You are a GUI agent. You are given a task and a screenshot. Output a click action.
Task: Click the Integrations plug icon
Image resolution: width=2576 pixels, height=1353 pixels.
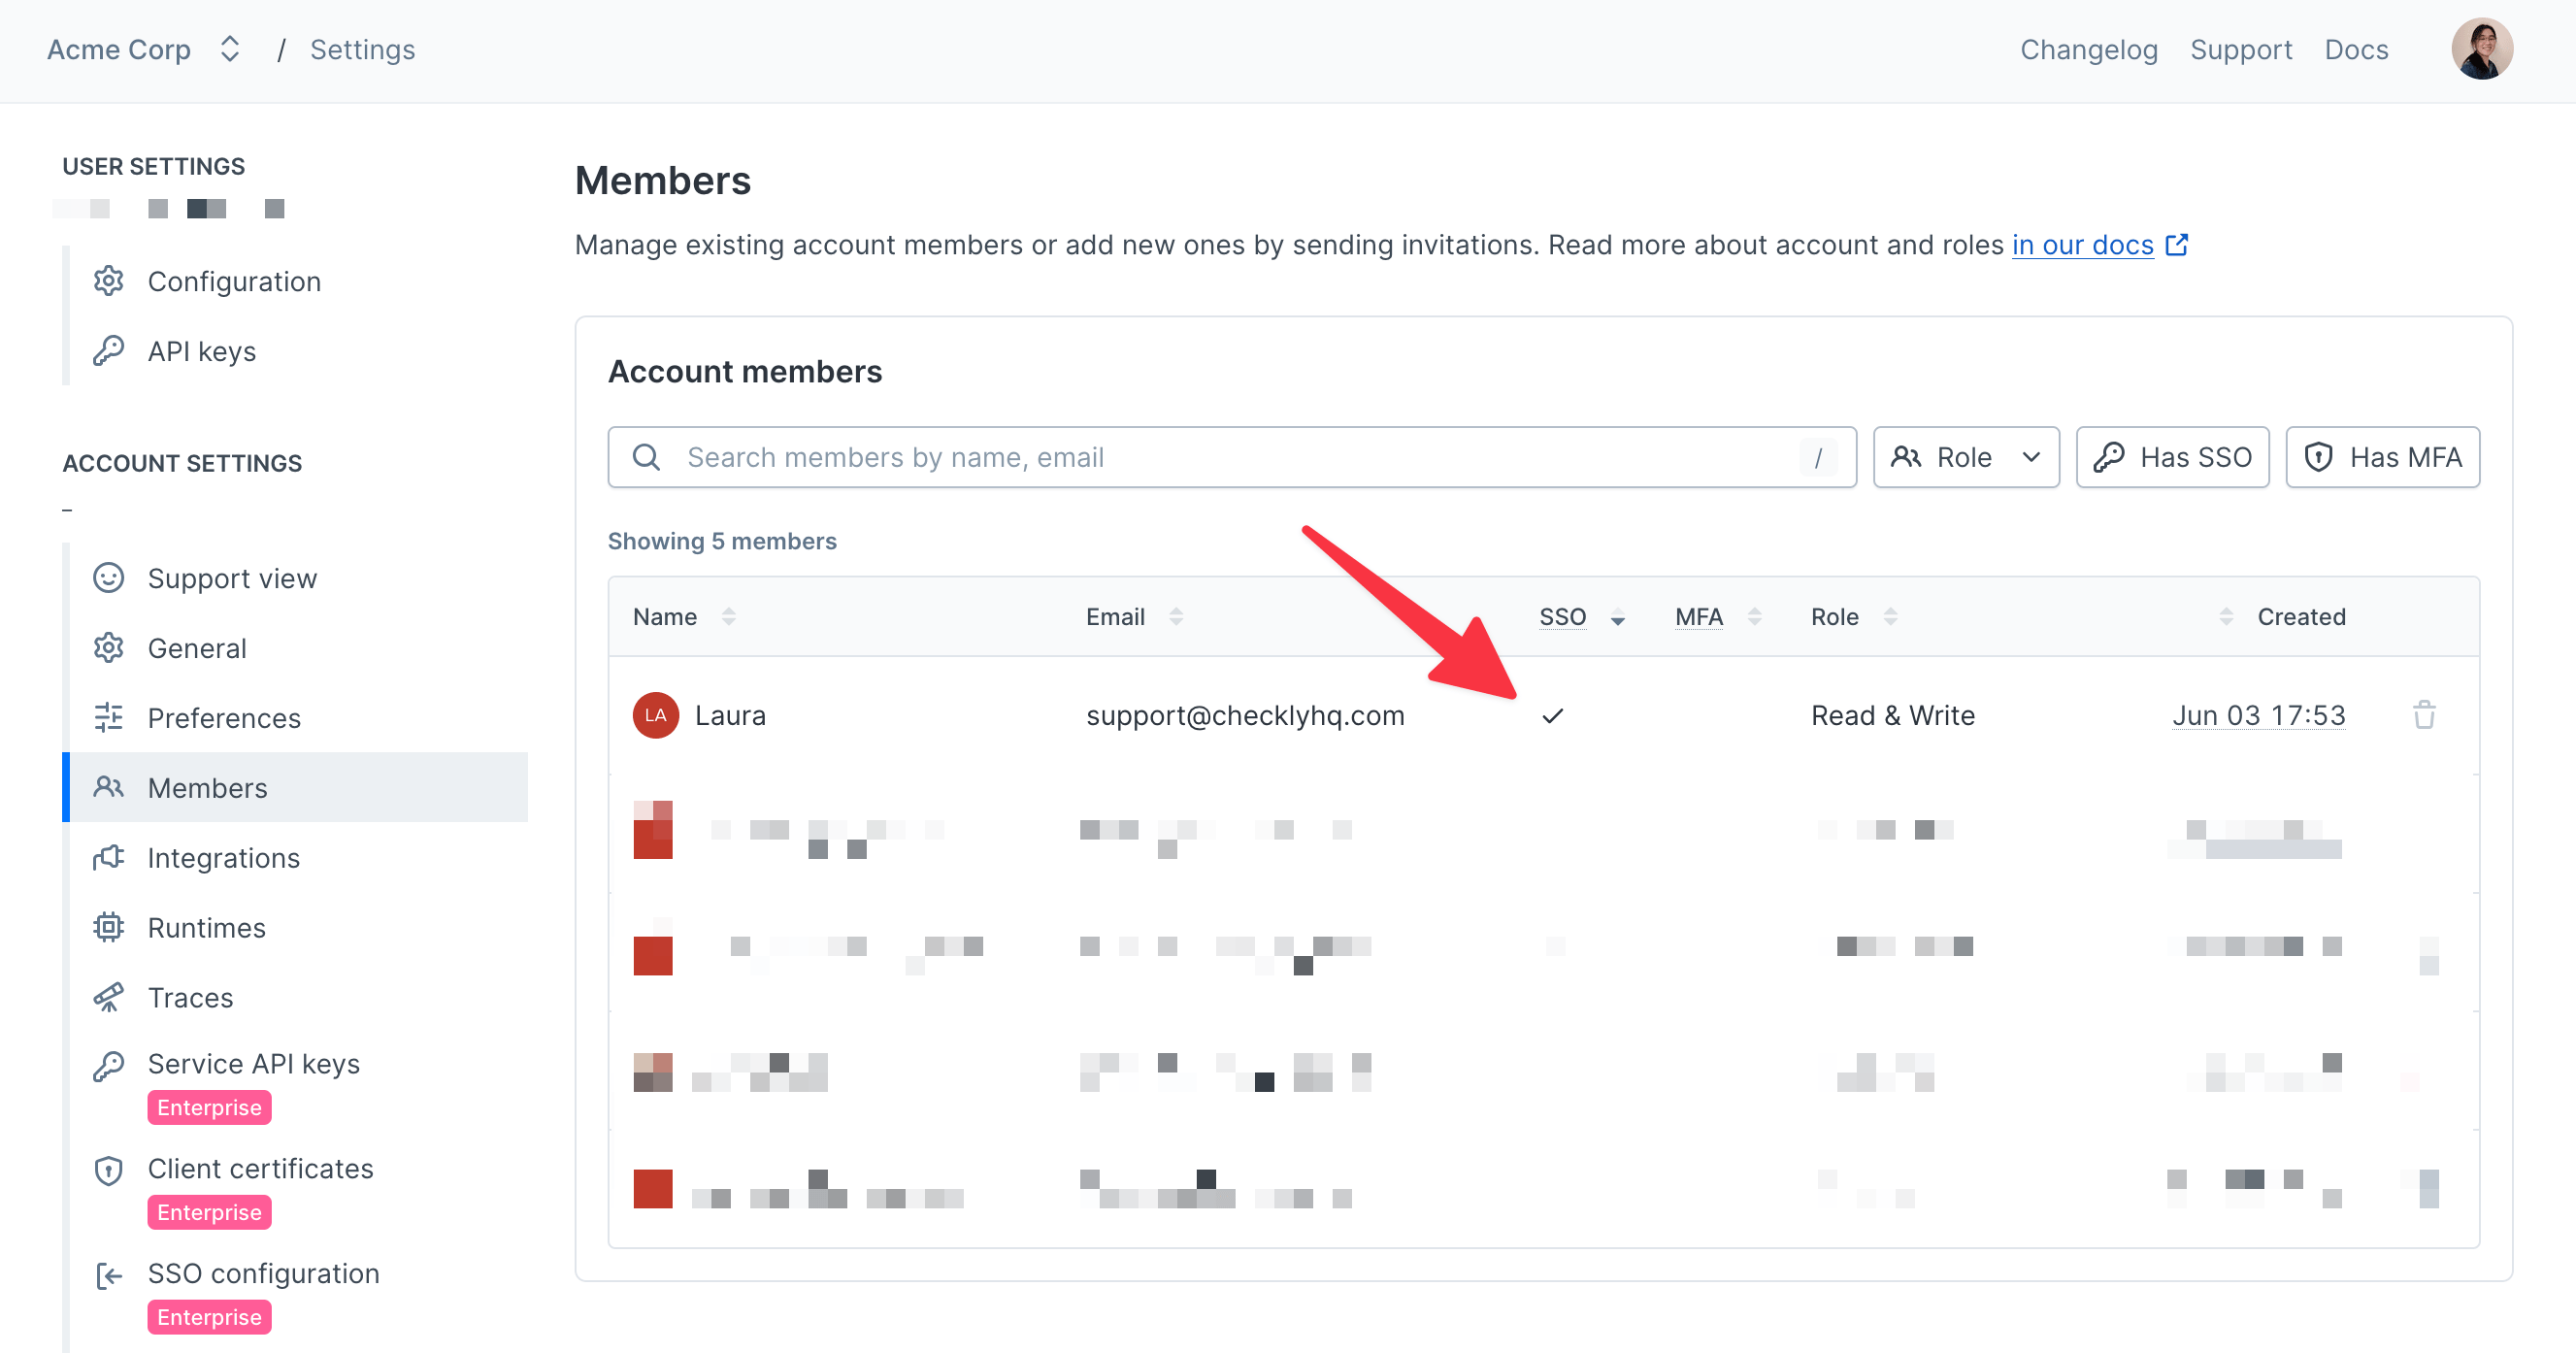[108, 858]
